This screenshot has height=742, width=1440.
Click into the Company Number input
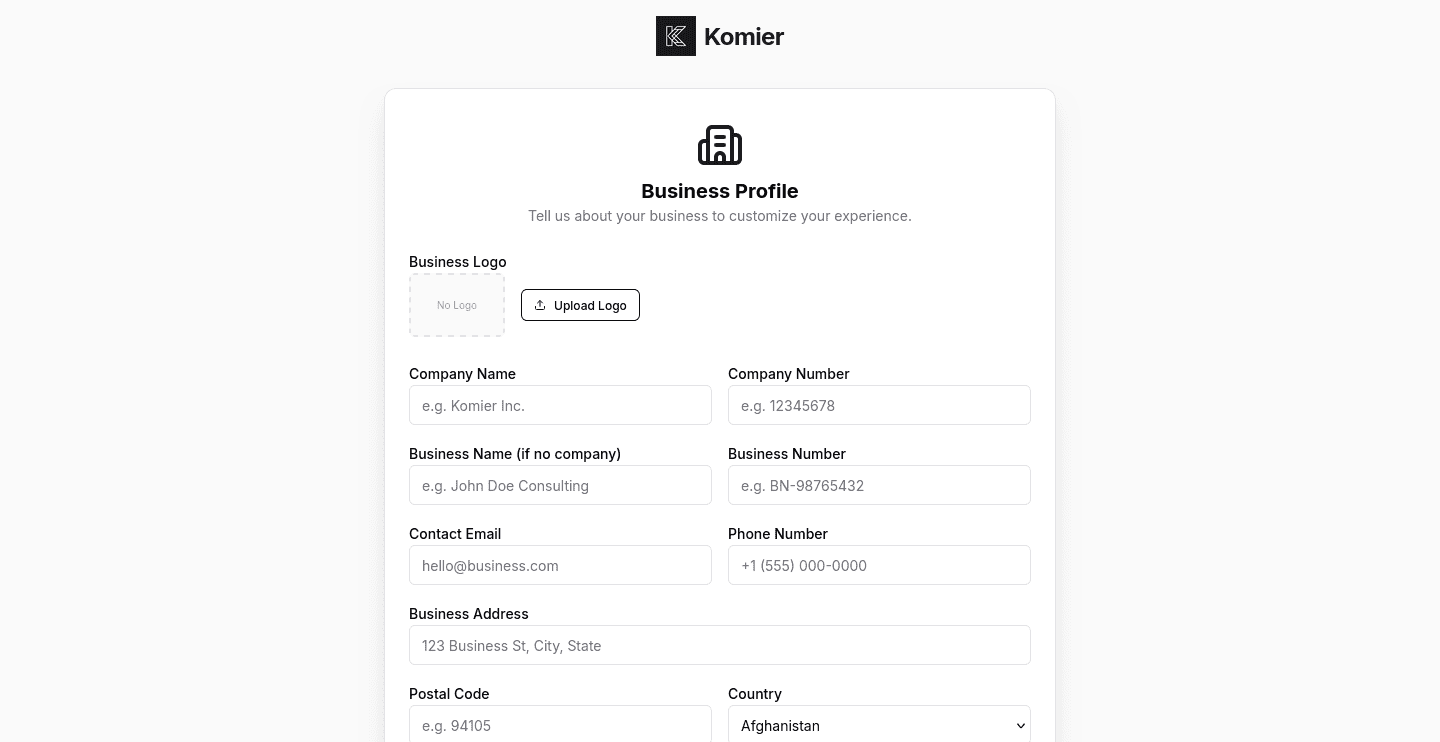click(879, 405)
